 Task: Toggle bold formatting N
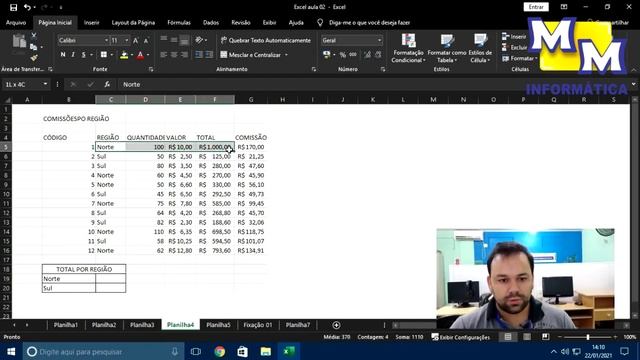pos(63,55)
